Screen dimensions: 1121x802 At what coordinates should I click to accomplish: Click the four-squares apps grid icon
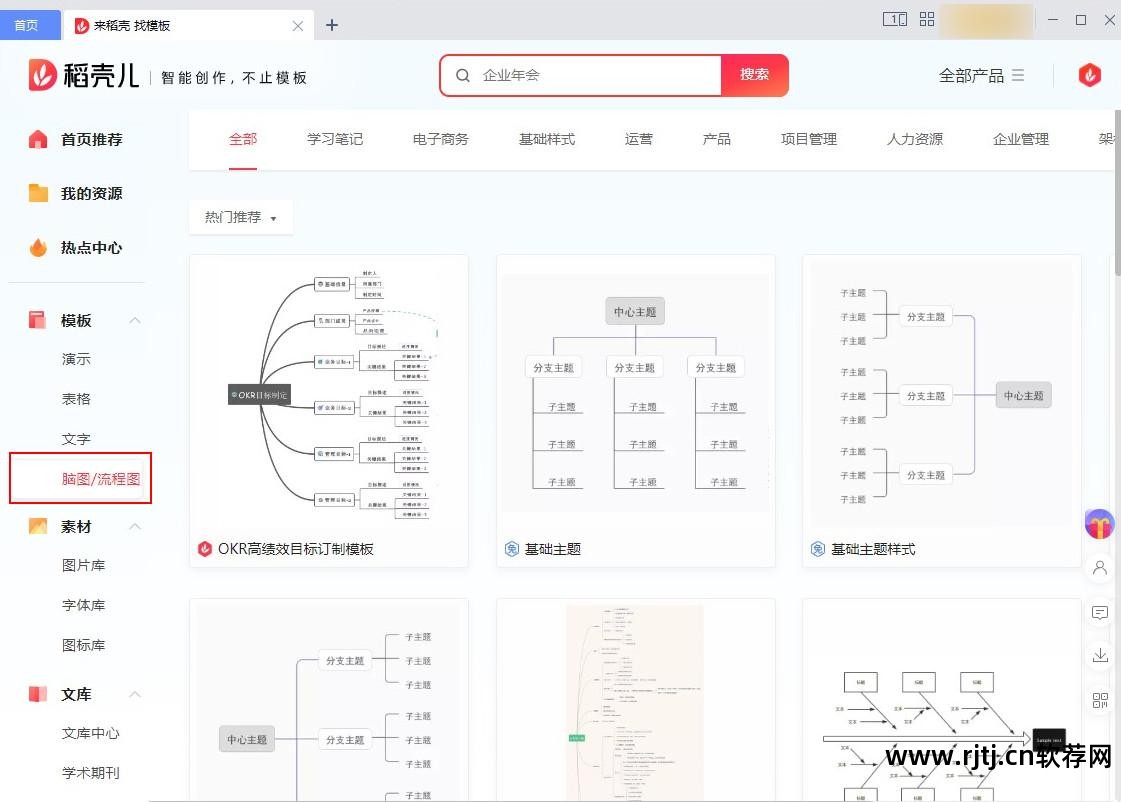[x=927, y=19]
